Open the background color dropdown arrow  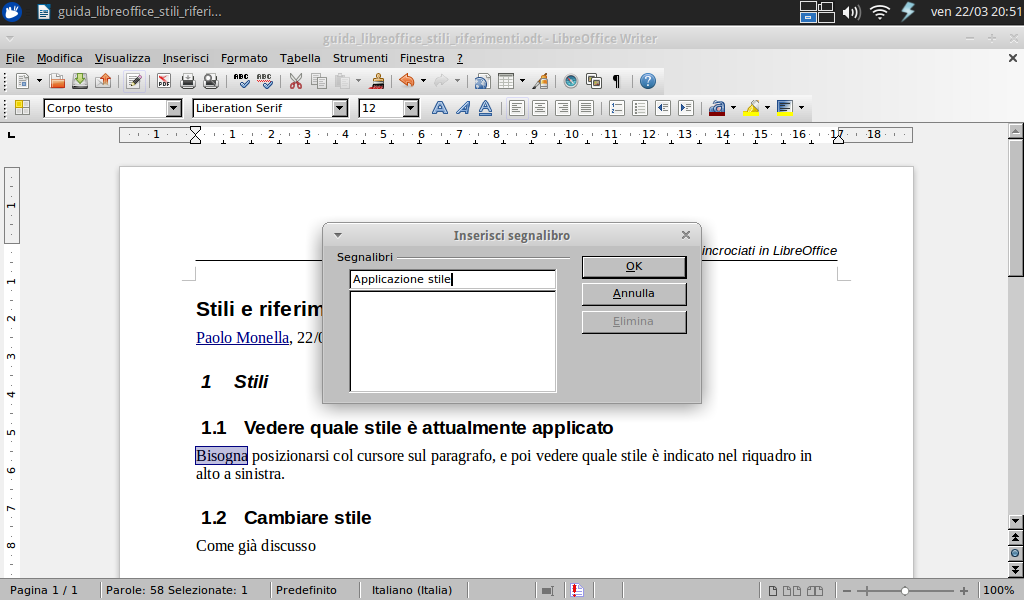[801, 108]
